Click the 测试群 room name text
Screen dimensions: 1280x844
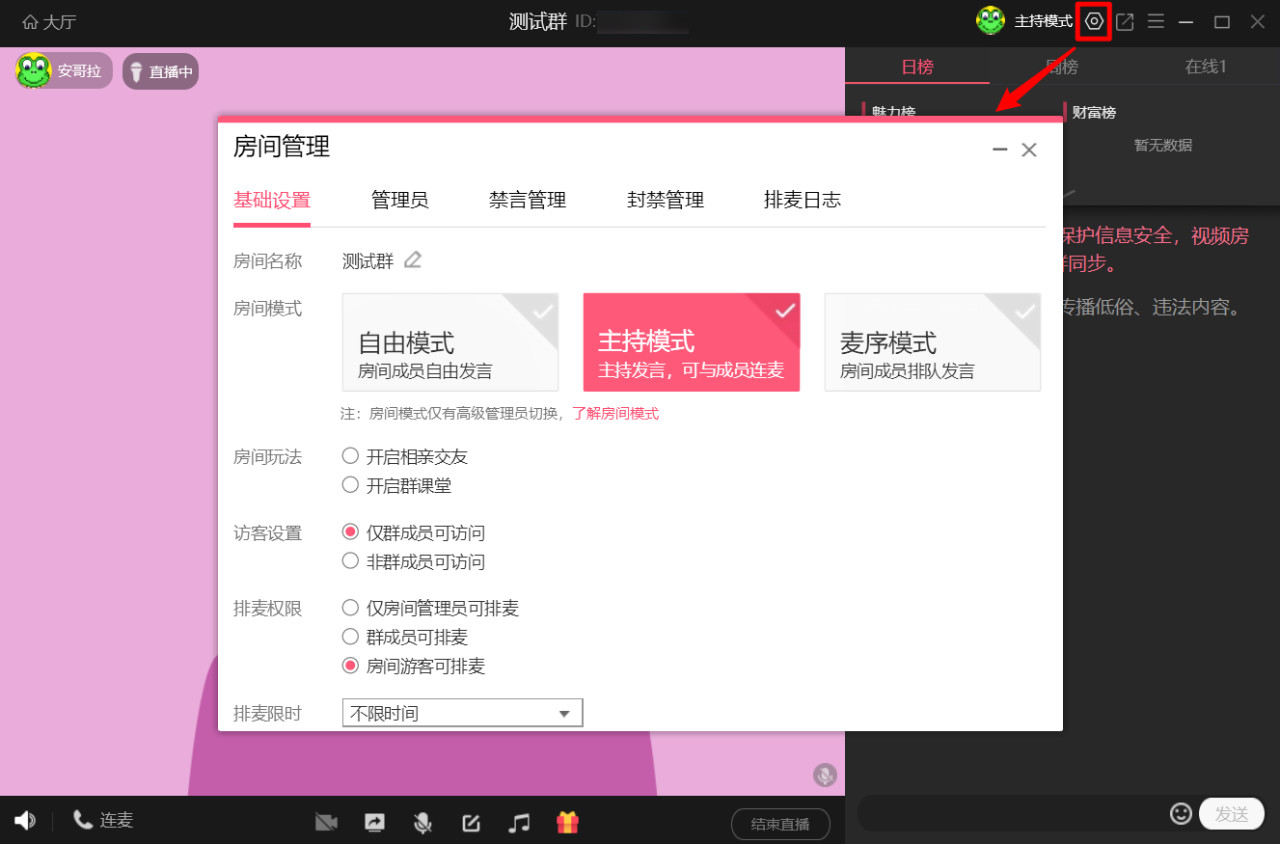(368, 261)
